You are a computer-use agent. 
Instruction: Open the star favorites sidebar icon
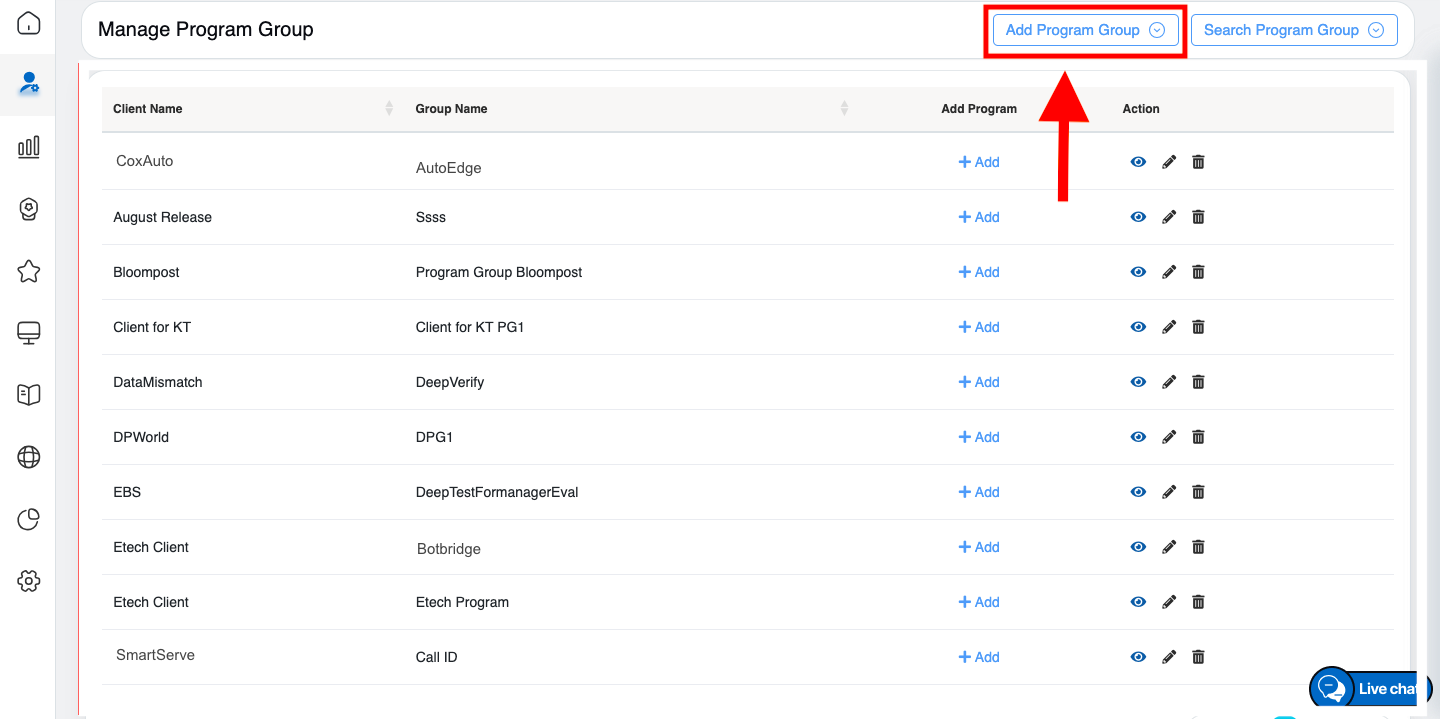click(29, 271)
